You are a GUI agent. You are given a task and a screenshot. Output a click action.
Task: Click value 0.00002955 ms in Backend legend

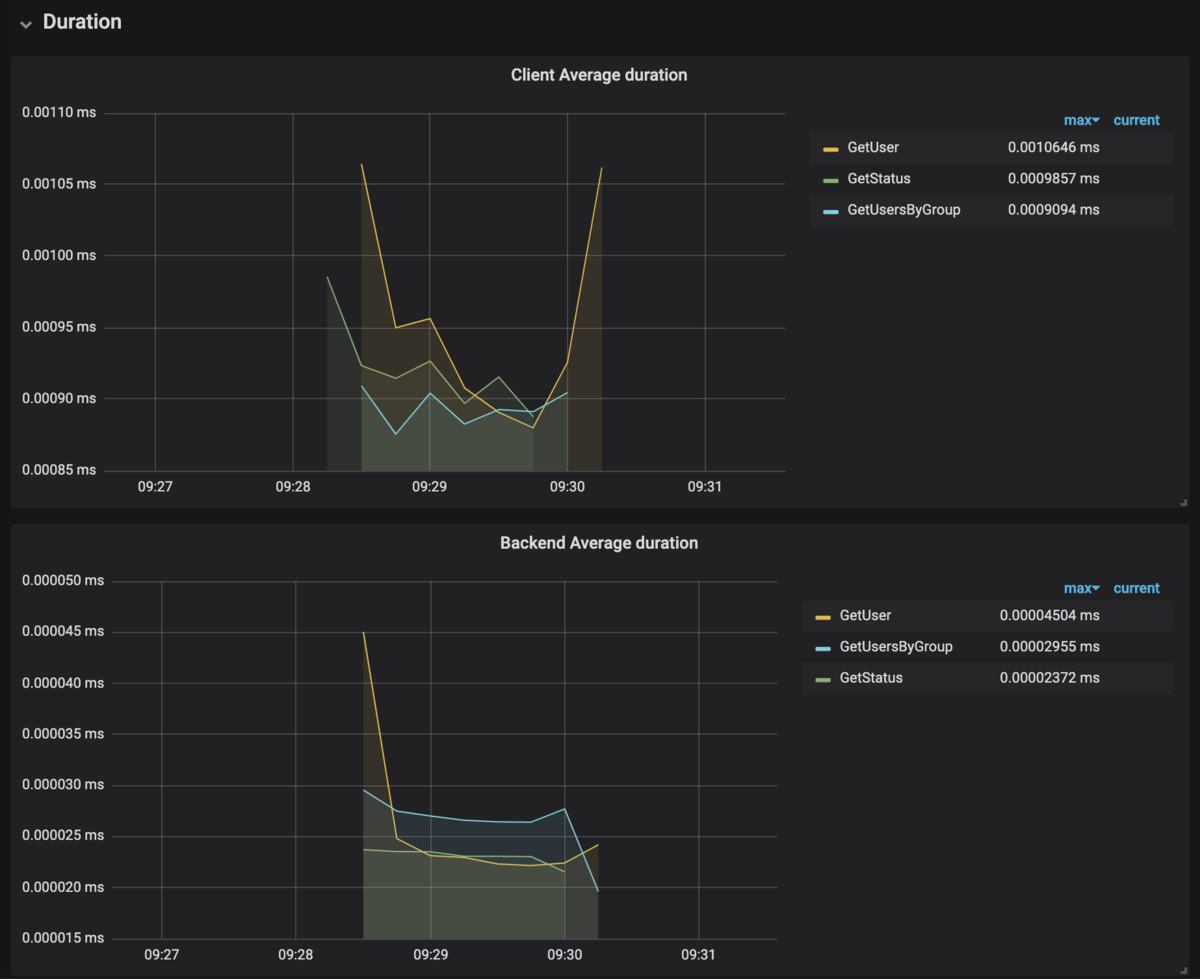(1050, 647)
